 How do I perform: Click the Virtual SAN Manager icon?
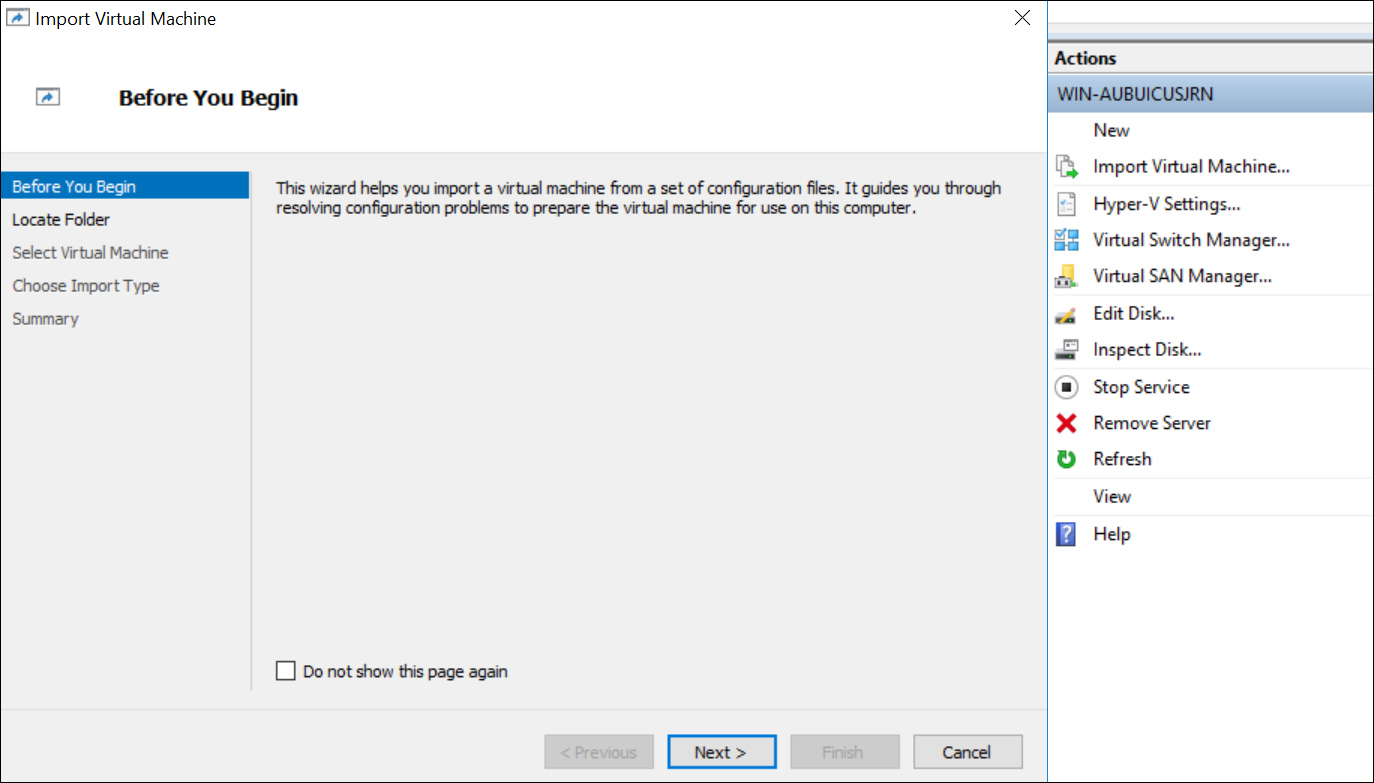(1067, 276)
